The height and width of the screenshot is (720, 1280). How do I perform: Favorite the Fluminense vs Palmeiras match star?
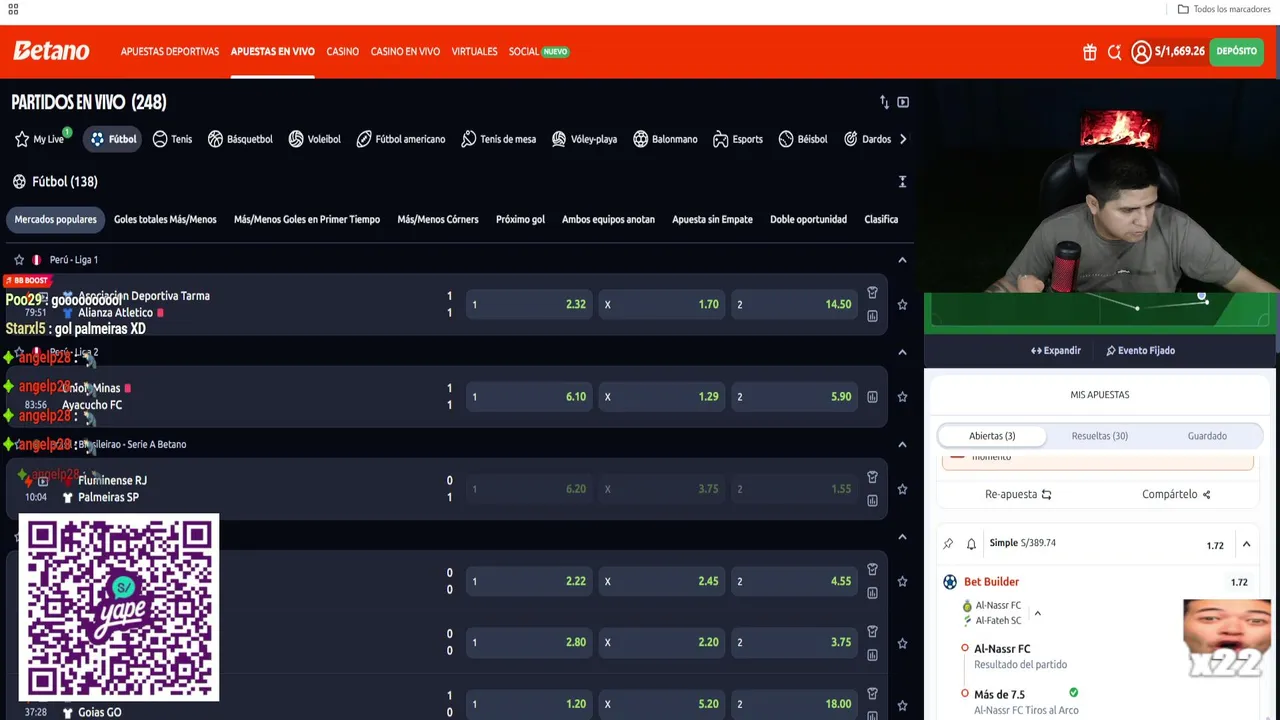[x=902, y=489]
